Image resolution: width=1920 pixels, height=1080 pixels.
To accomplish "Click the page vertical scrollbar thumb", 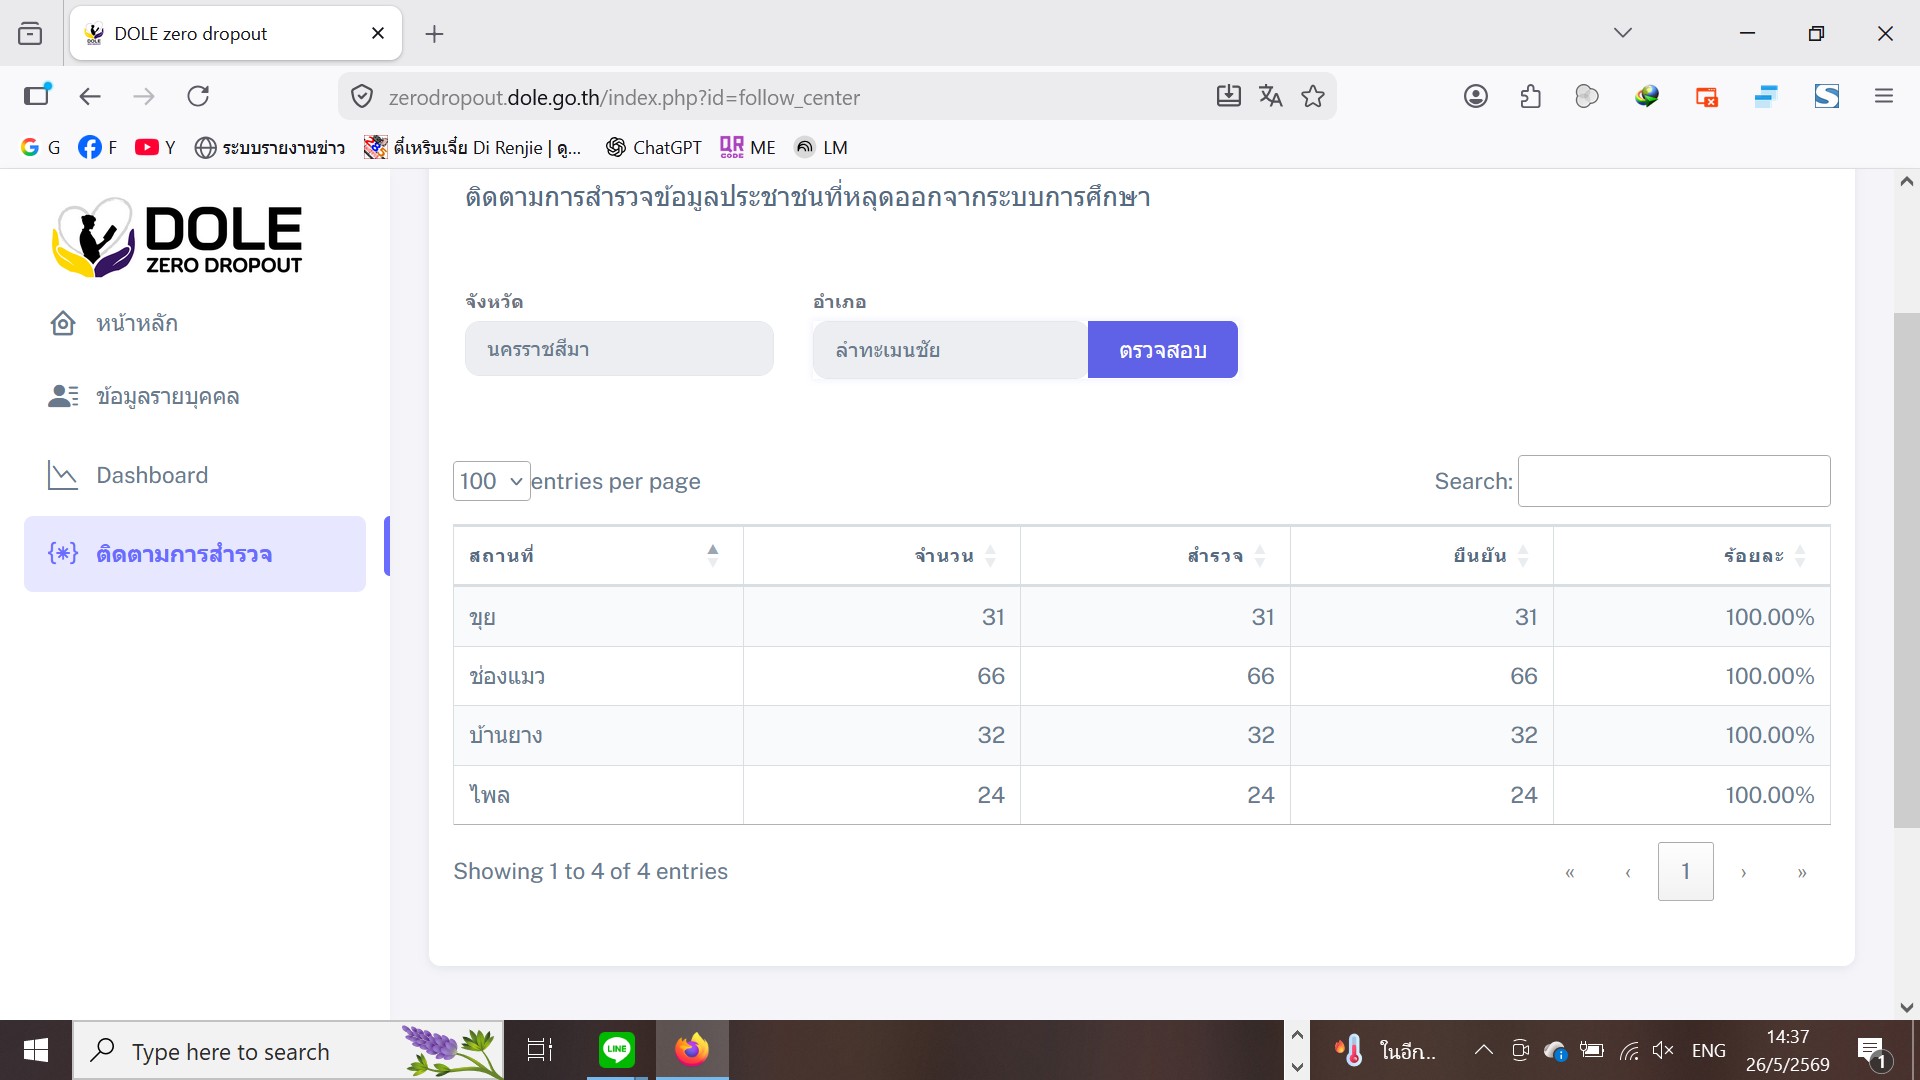I will (x=1906, y=570).
